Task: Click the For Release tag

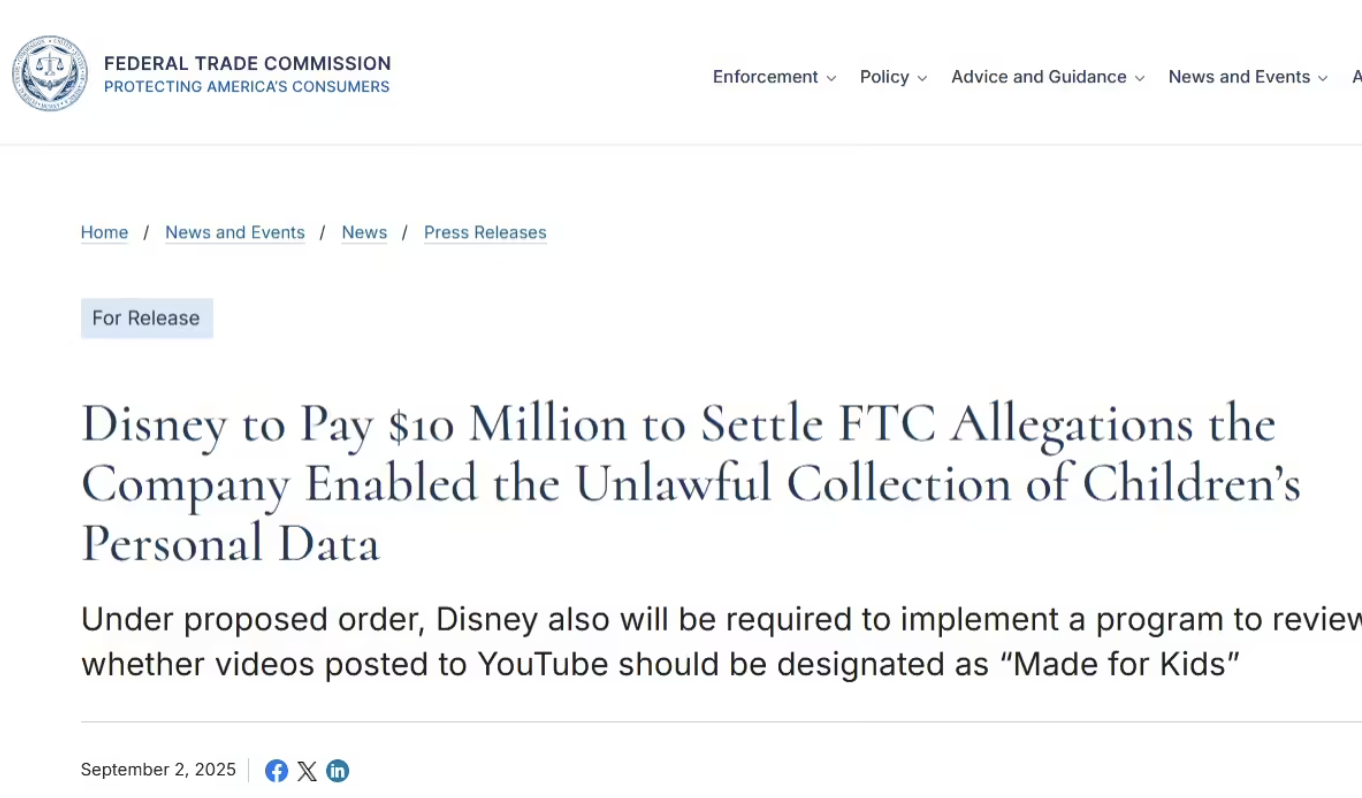Action: click(146, 318)
